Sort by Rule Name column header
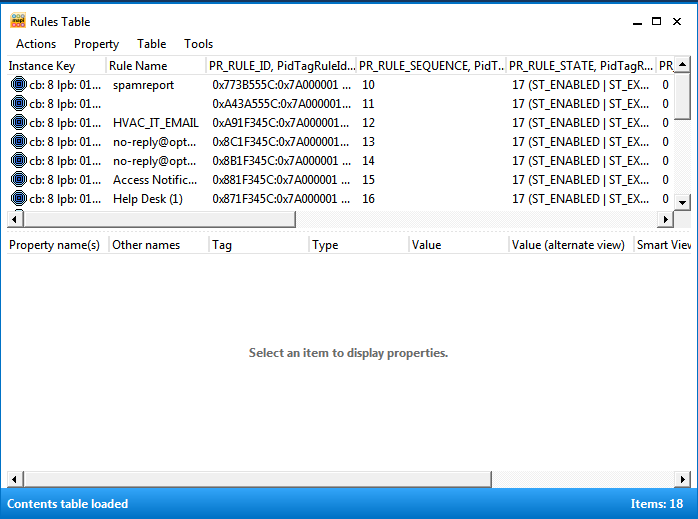The width and height of the screenshot is (698, 519). coord(156,66)
